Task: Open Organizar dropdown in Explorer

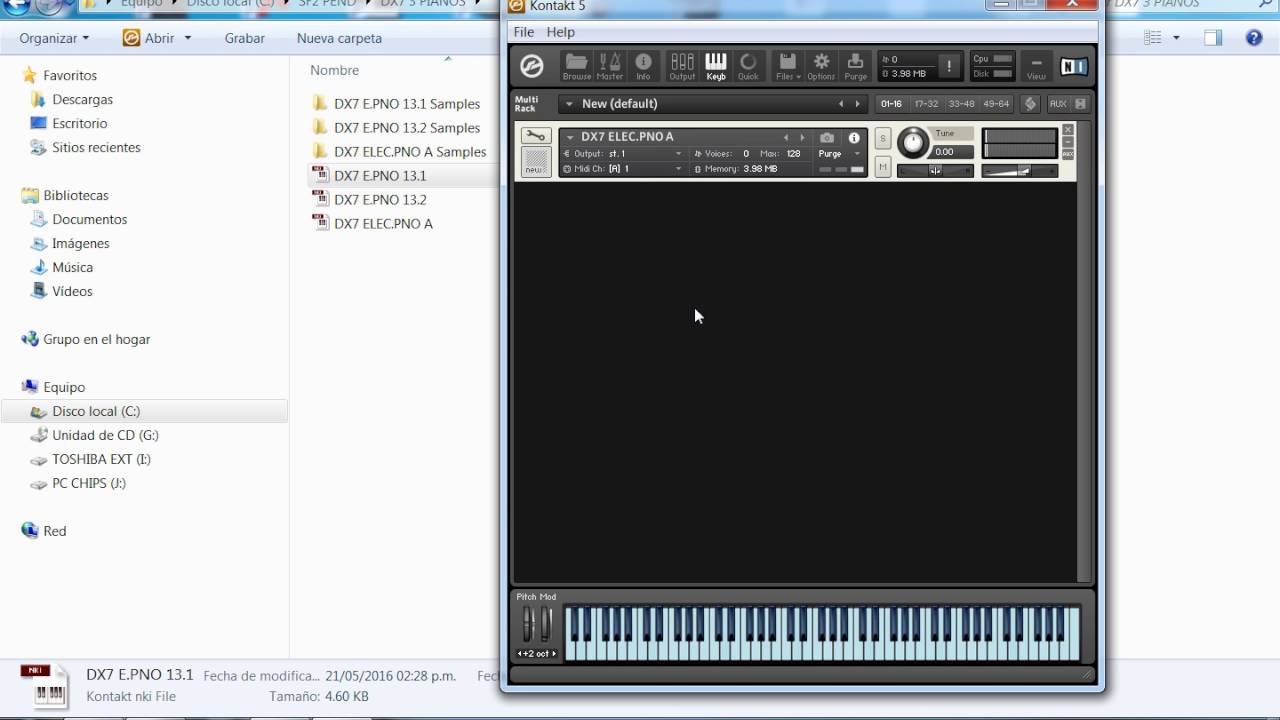Action: click(x=54, y=38)
